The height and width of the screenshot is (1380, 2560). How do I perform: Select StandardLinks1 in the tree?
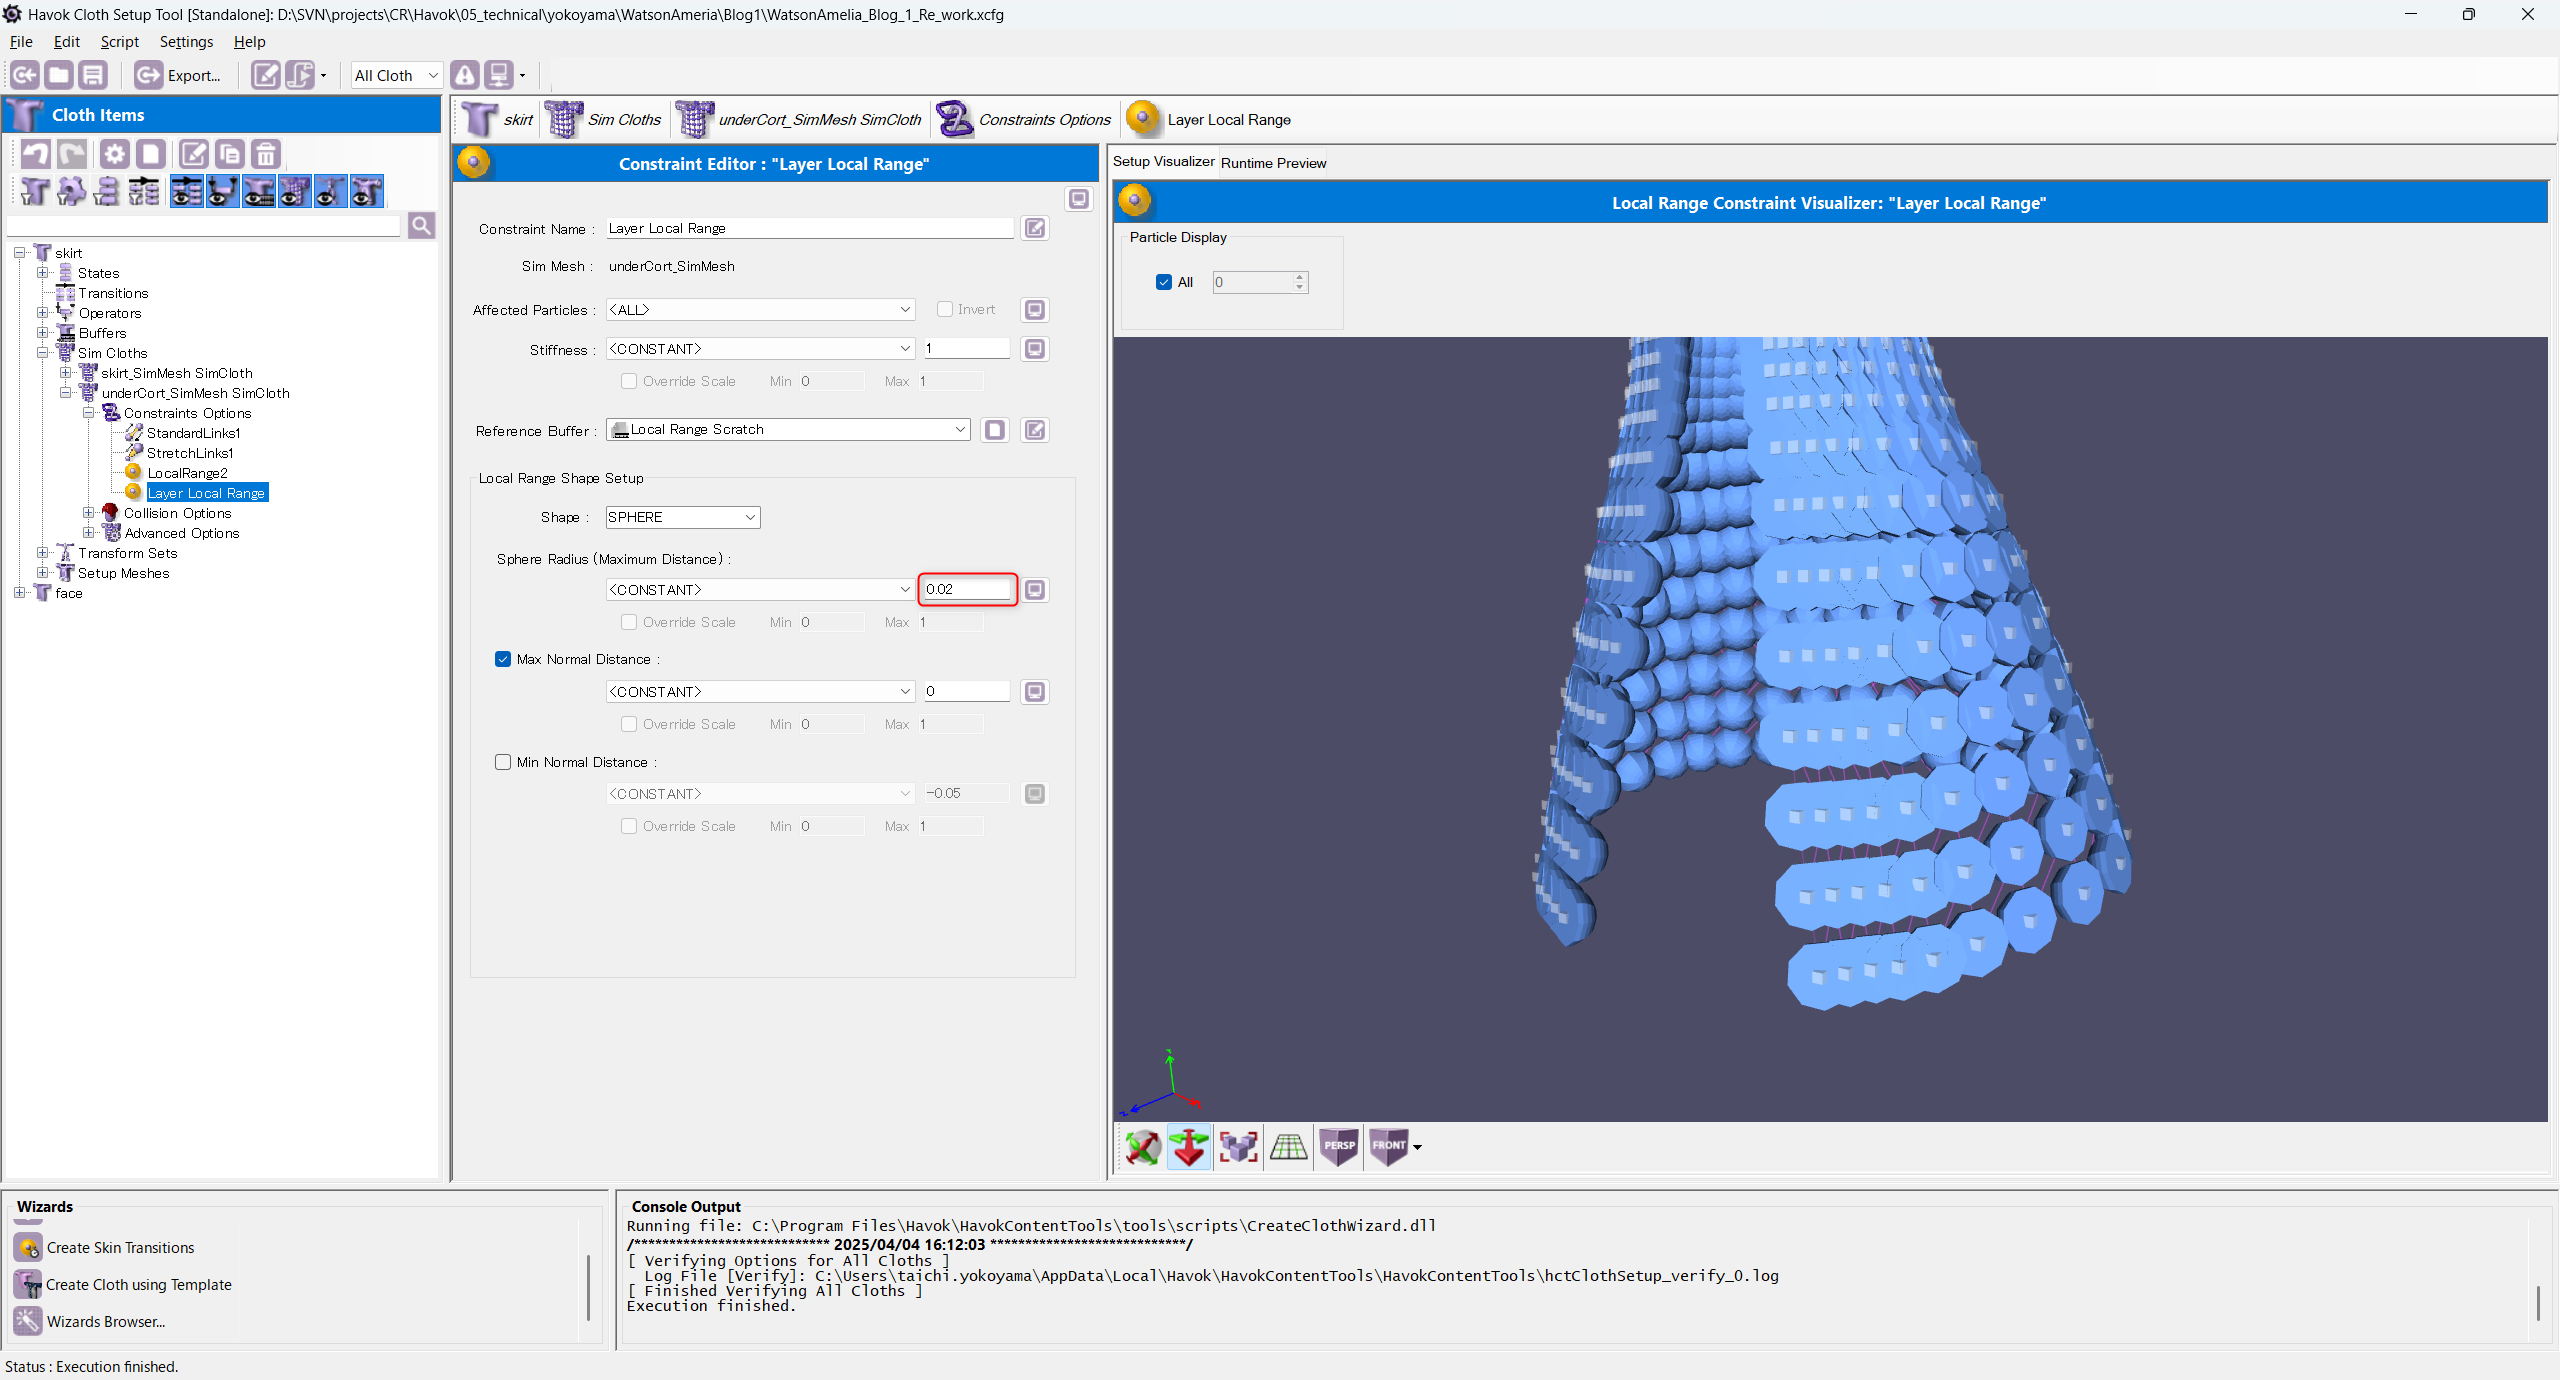pyautogui.click(x=193, y=433)
